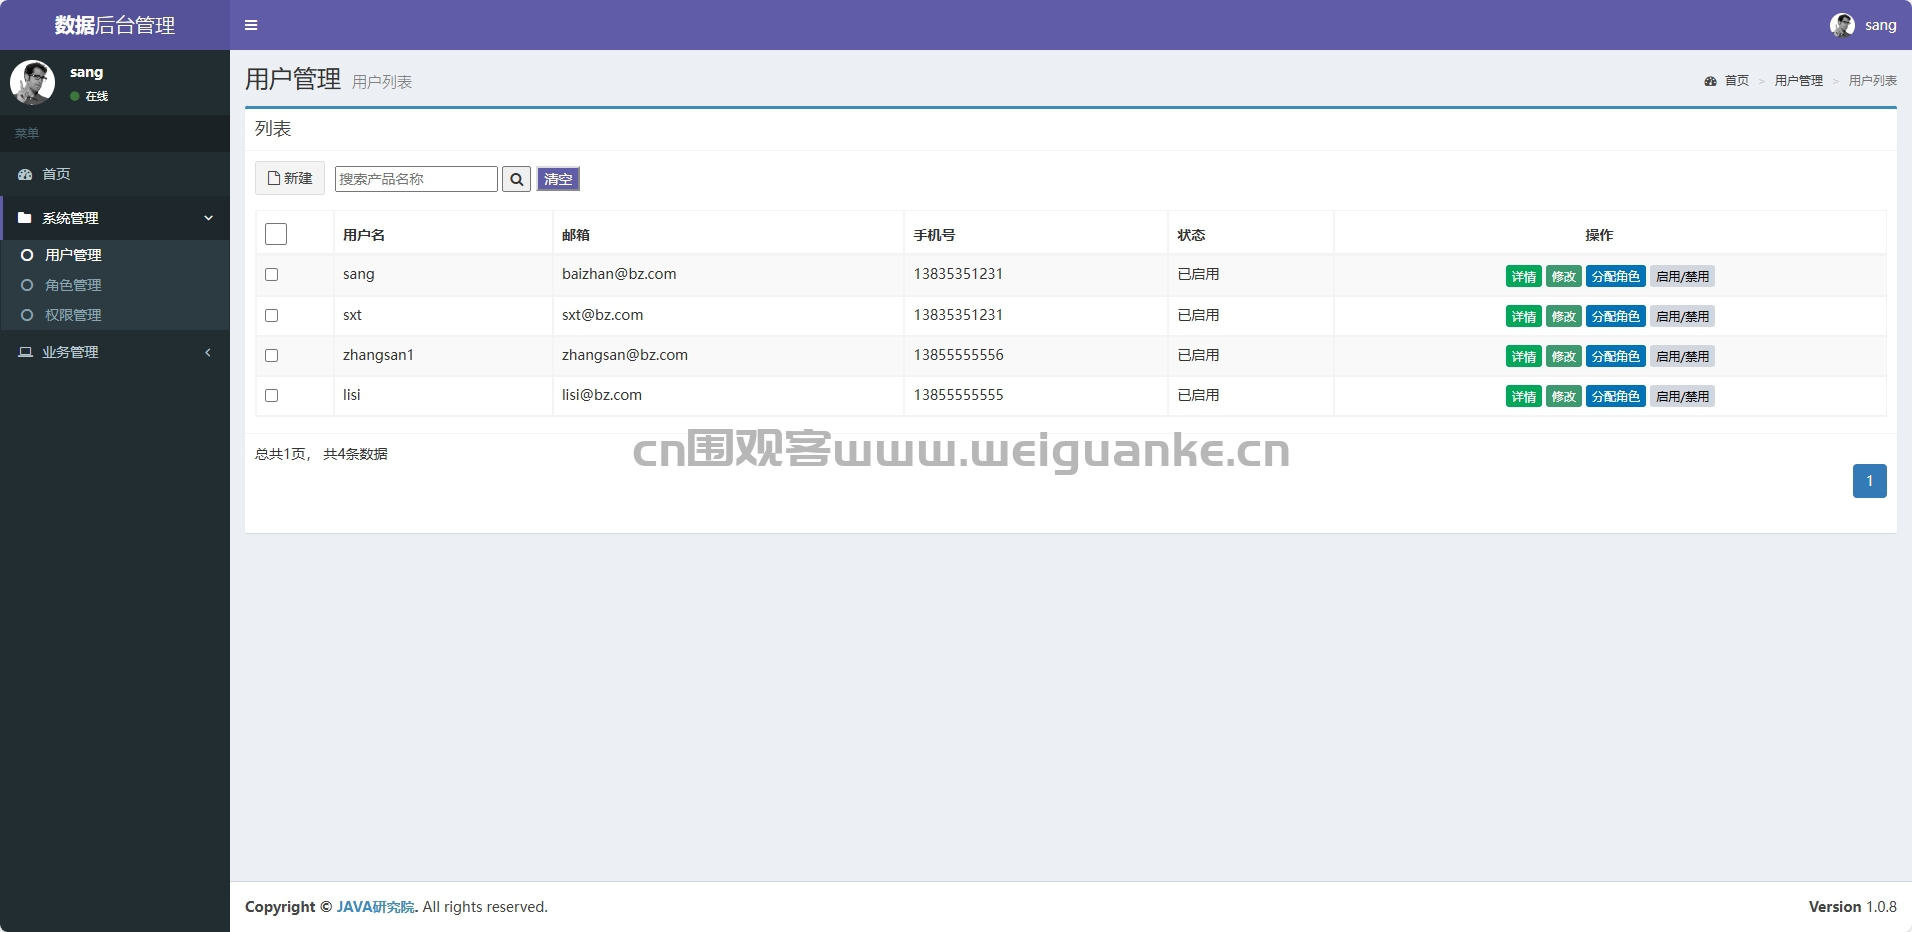Focus the 搜索产品名称 search field
Viewport: 1912px width, 932px height.
[416, 179]
